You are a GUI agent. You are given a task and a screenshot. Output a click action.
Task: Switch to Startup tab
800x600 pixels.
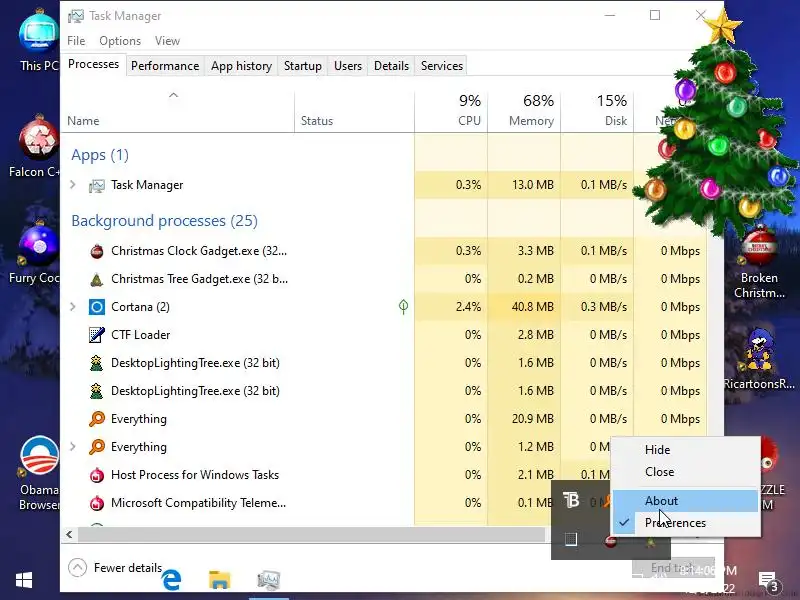coord(303,66)
